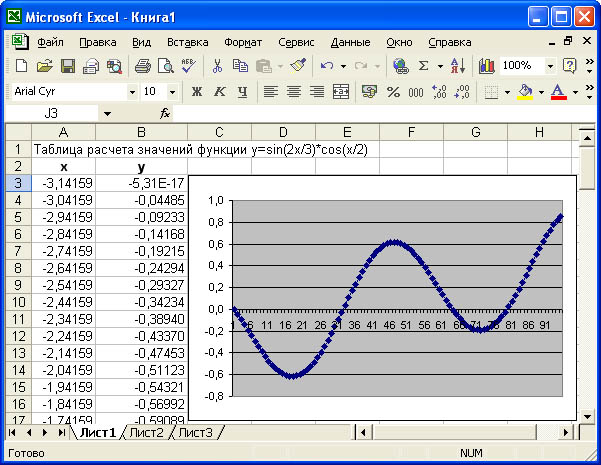Screen dimensions: 601x465
Task: Click the Borders icon
Action: point(492,92)
